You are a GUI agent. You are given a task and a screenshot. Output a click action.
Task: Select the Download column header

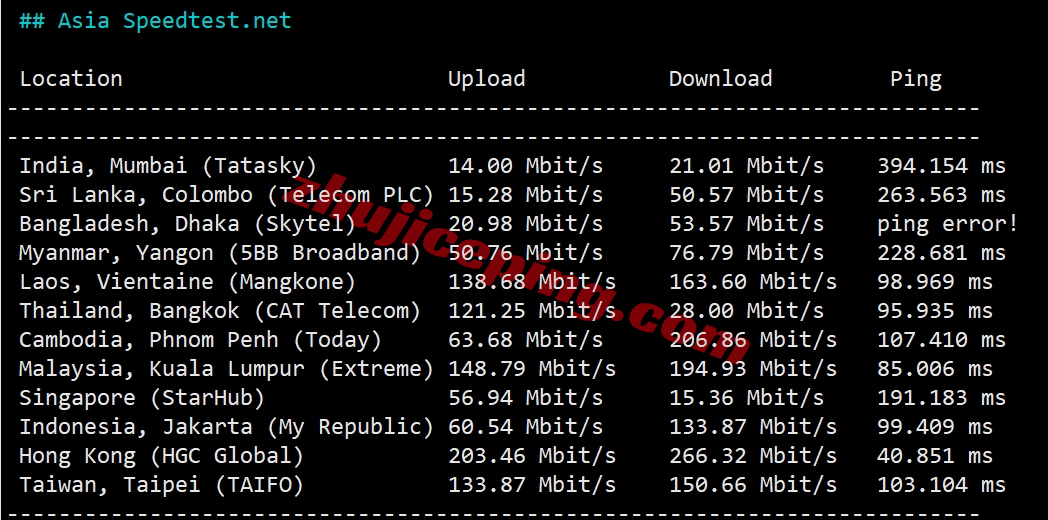pyautogui.click(x=720, y=78)
